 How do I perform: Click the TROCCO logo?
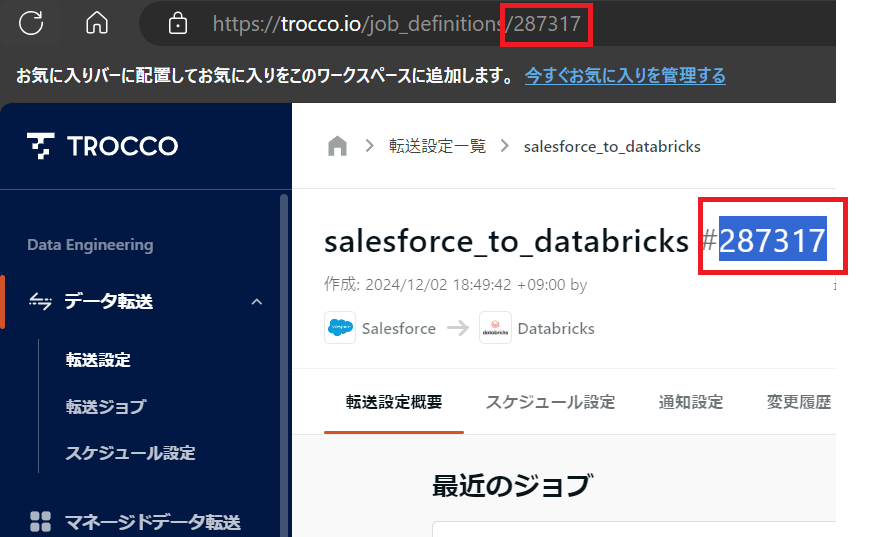coord(102,146)
